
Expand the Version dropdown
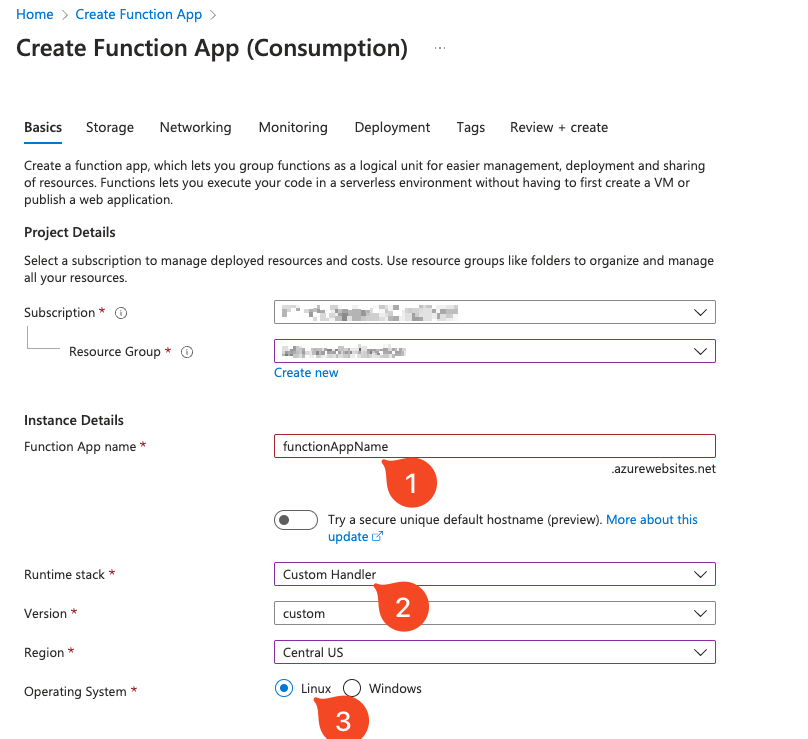(495, 613)
